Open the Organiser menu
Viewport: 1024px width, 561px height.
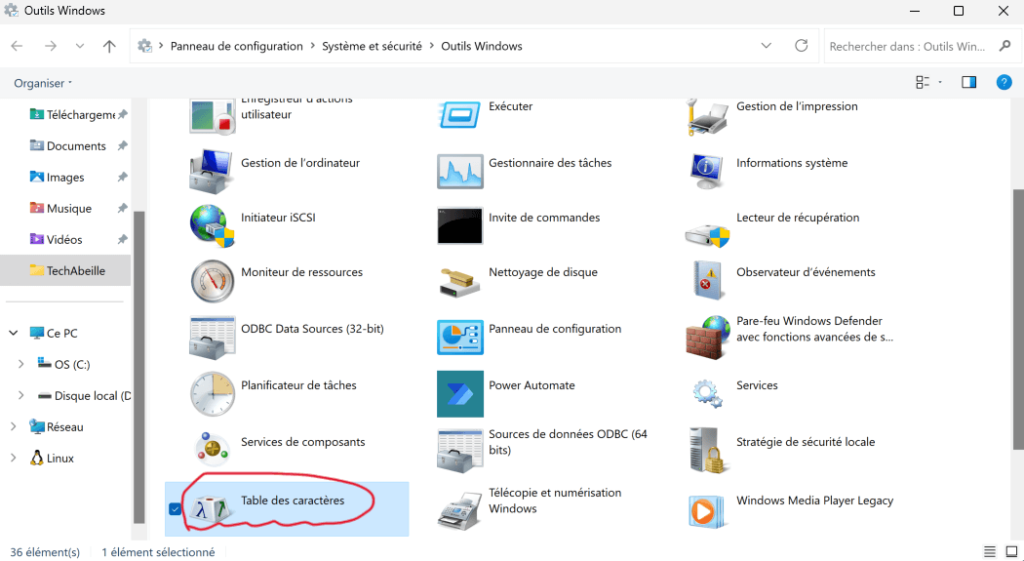43,83
